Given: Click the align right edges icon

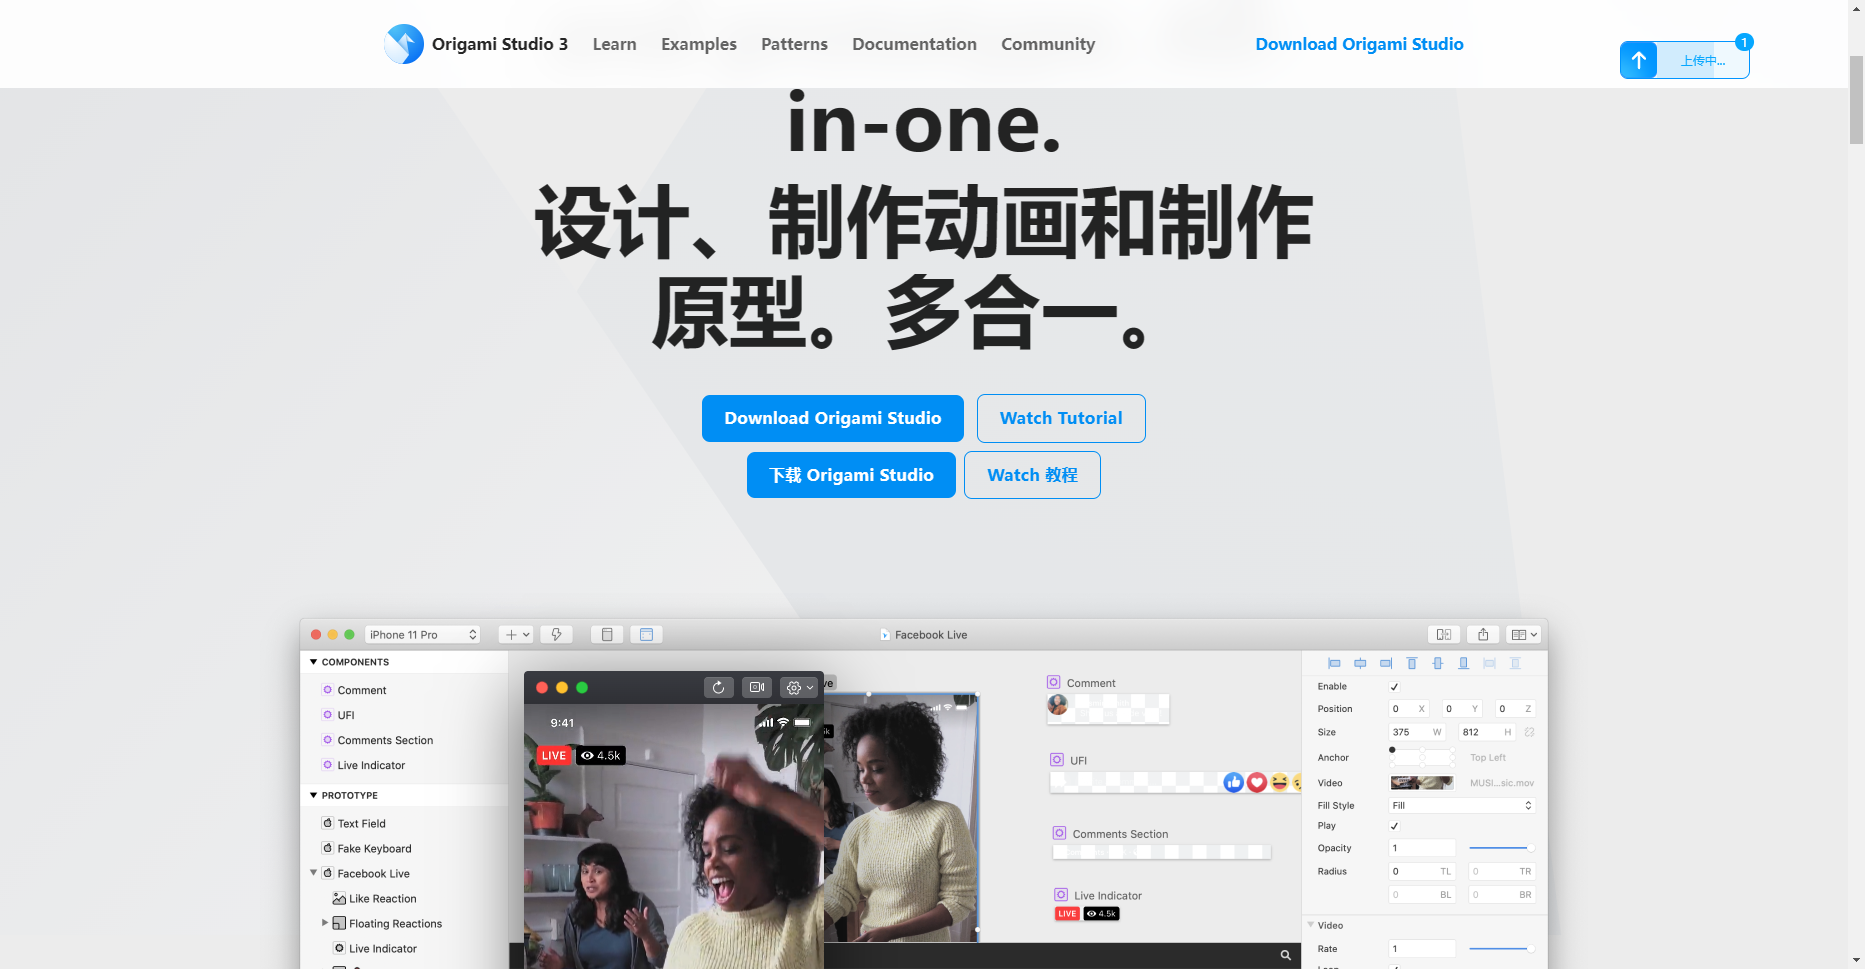Looking at the screenshot, I should tap(1386, 663).
